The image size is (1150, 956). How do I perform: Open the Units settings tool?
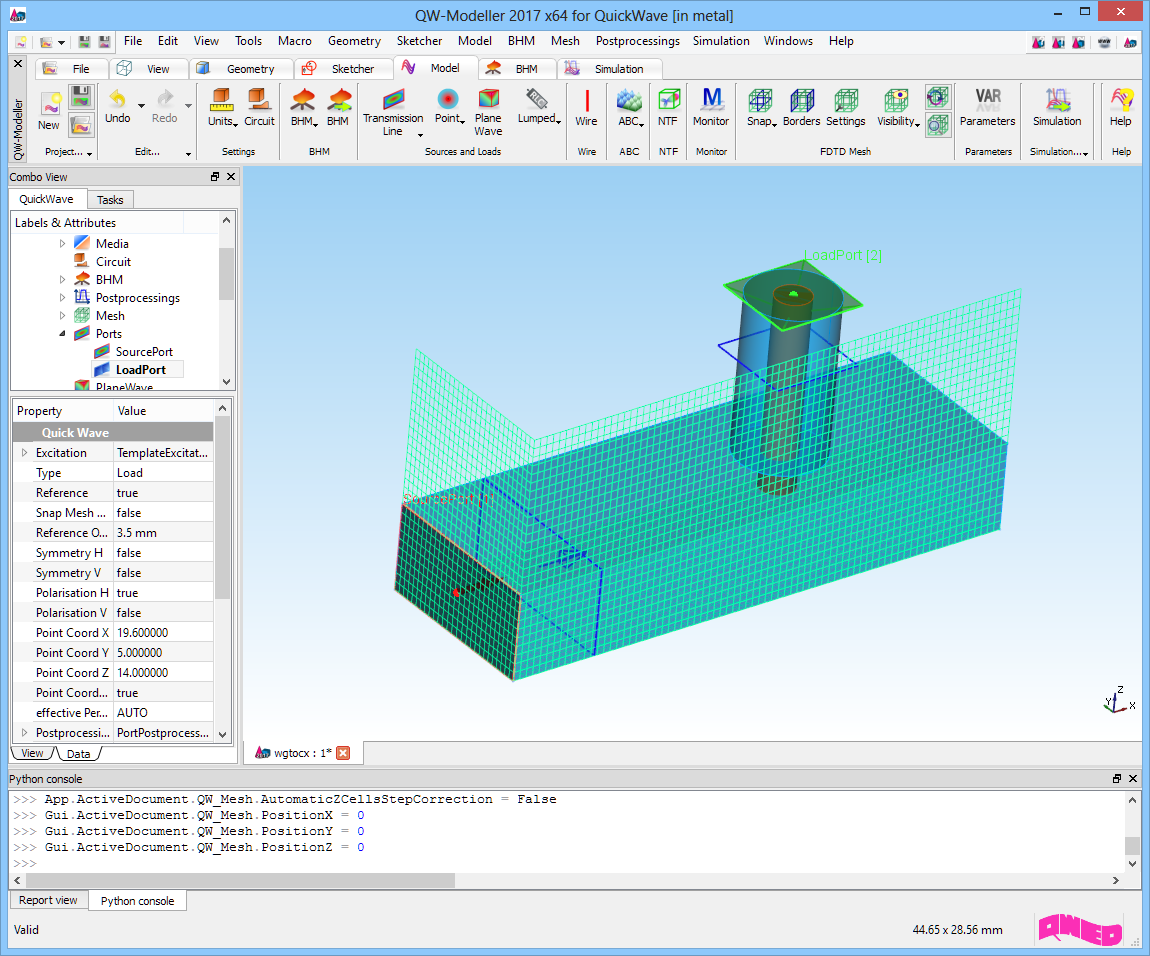(x=221, y=107)
